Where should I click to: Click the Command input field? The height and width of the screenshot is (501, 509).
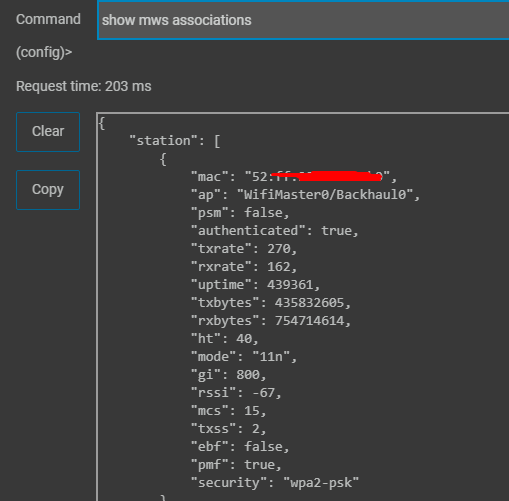coord(303,20)
